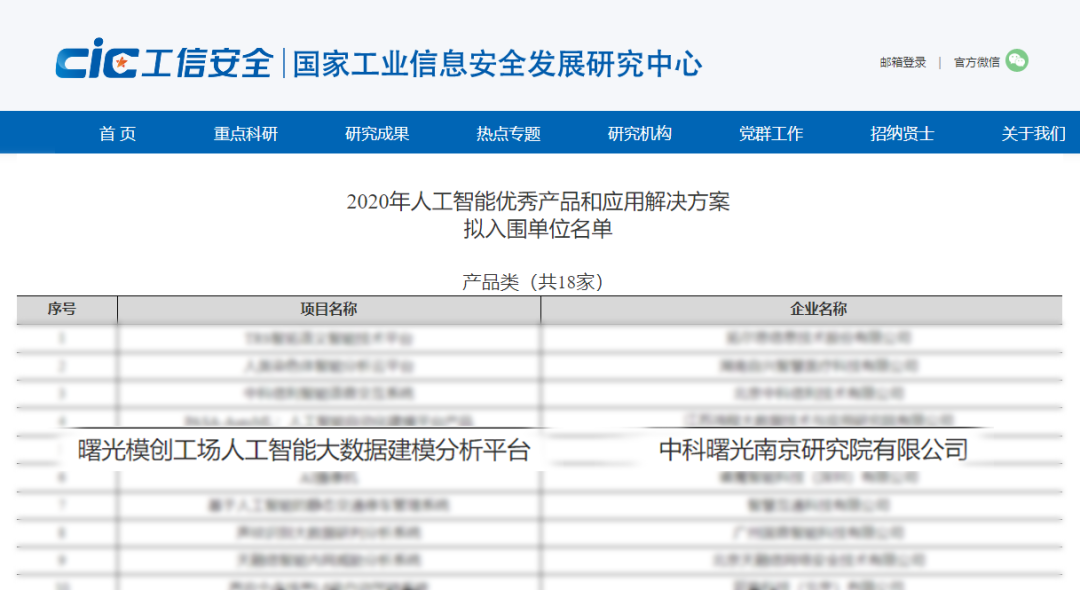Viewport: 1080px width, 590px height.
Task: Click the 官方微信 text link
Action: point(976,62)
